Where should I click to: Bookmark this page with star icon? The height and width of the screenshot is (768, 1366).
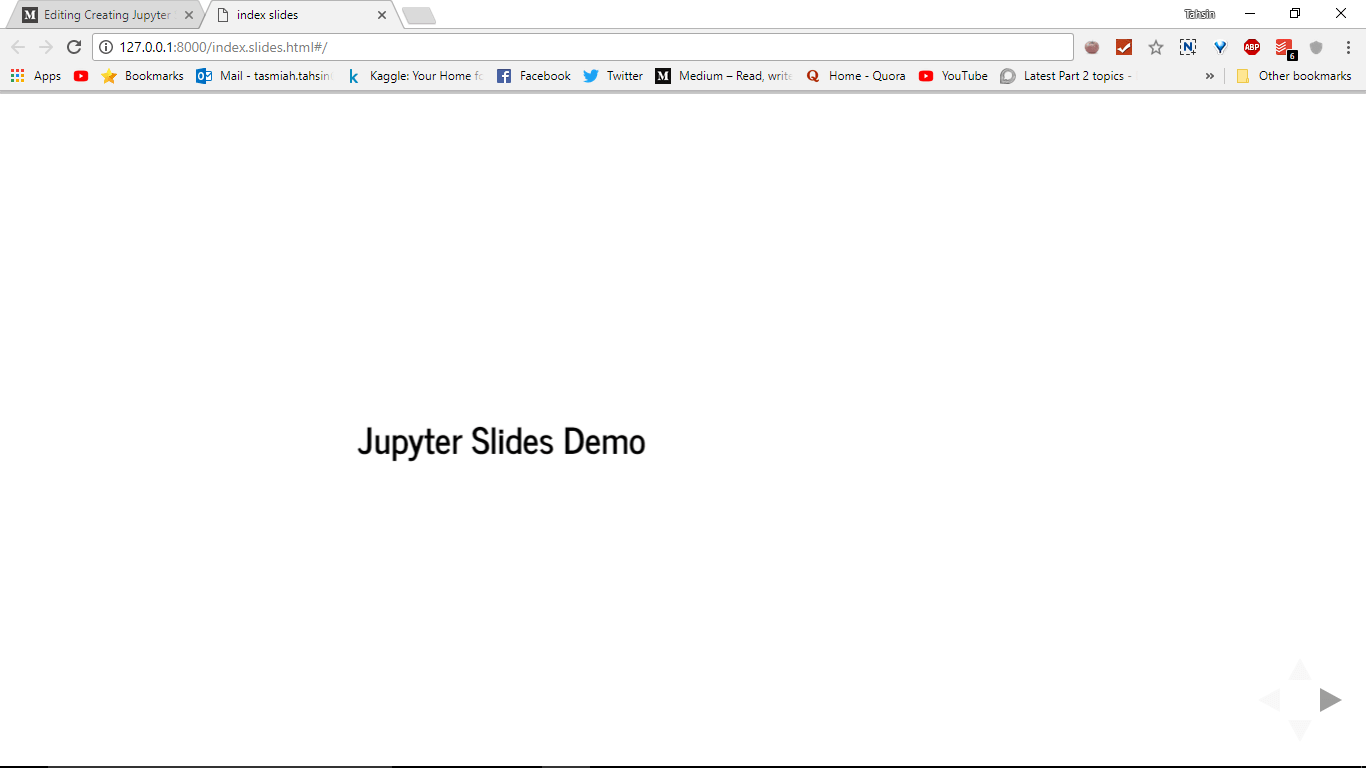click(x=1156, y=47)
